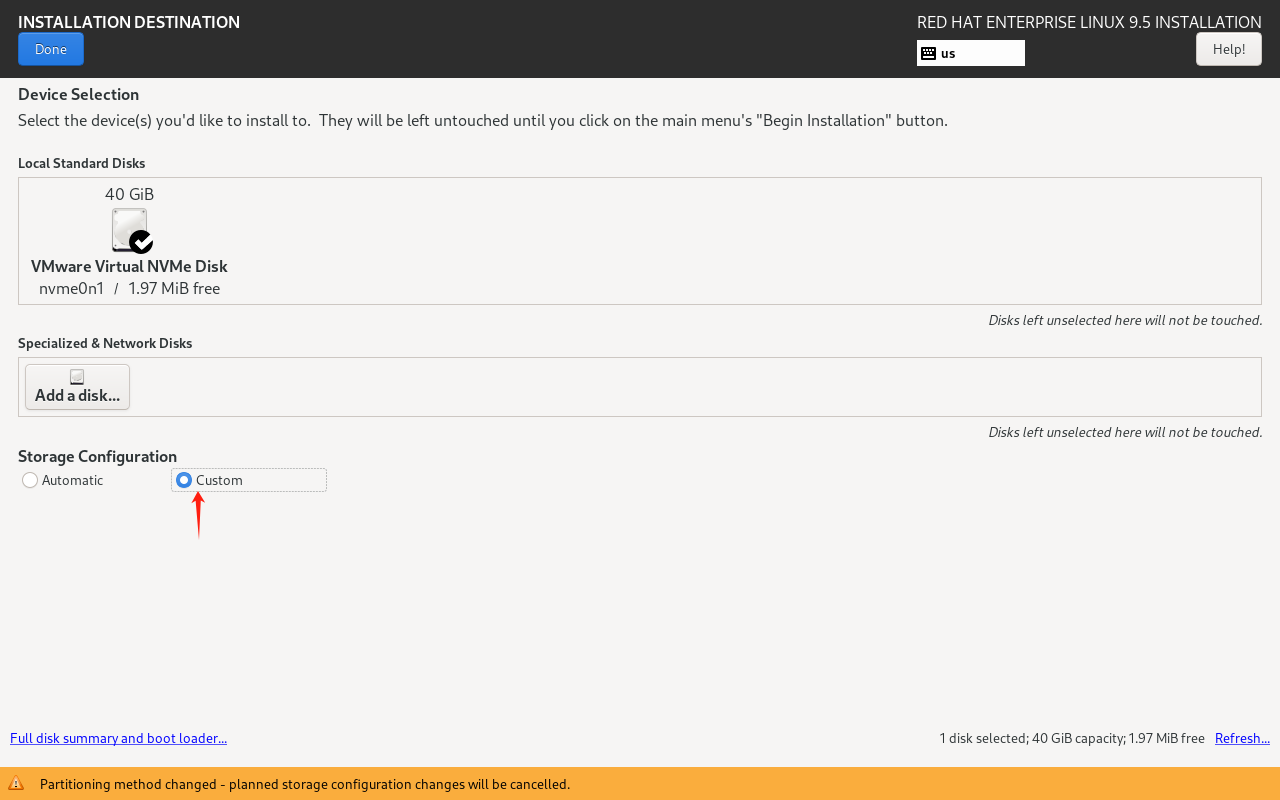The width and height of the screenshot is (1280, 800).
Task: Click the Local Standard Disks heading
Action: (x=82, y=163)
